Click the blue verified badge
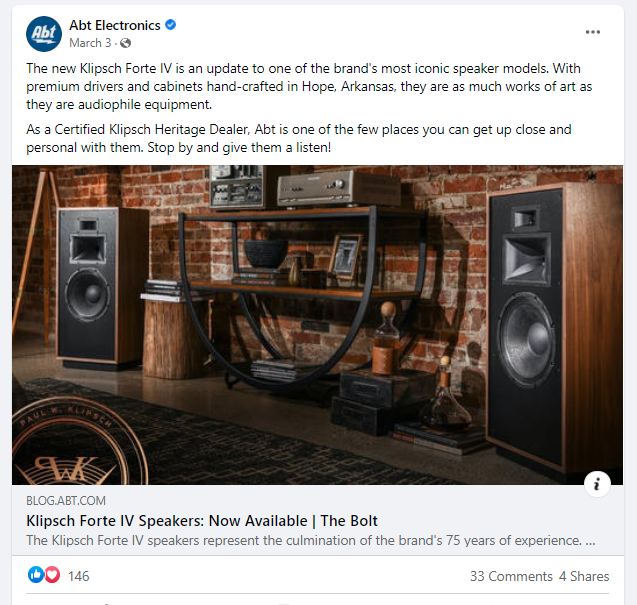Image resolution: width=637 pixels, height=605 pixels. pos(171,25)
